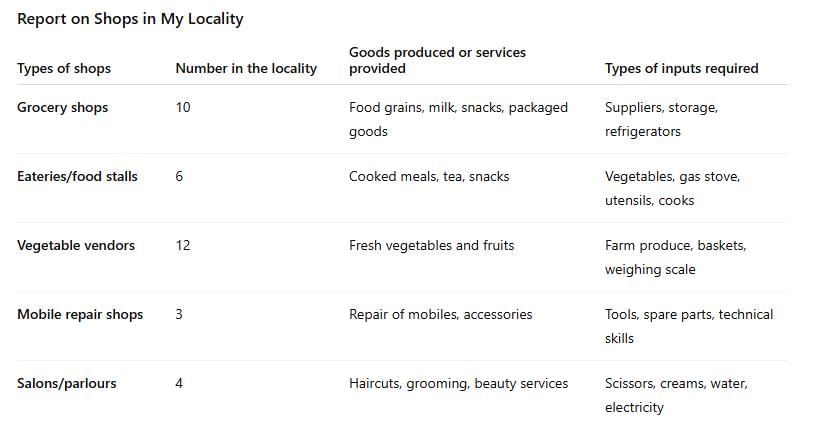Click the 'Report on Shops in My Locality' title
This screenshot has width=817, height=439.
[x=130, y=19]
